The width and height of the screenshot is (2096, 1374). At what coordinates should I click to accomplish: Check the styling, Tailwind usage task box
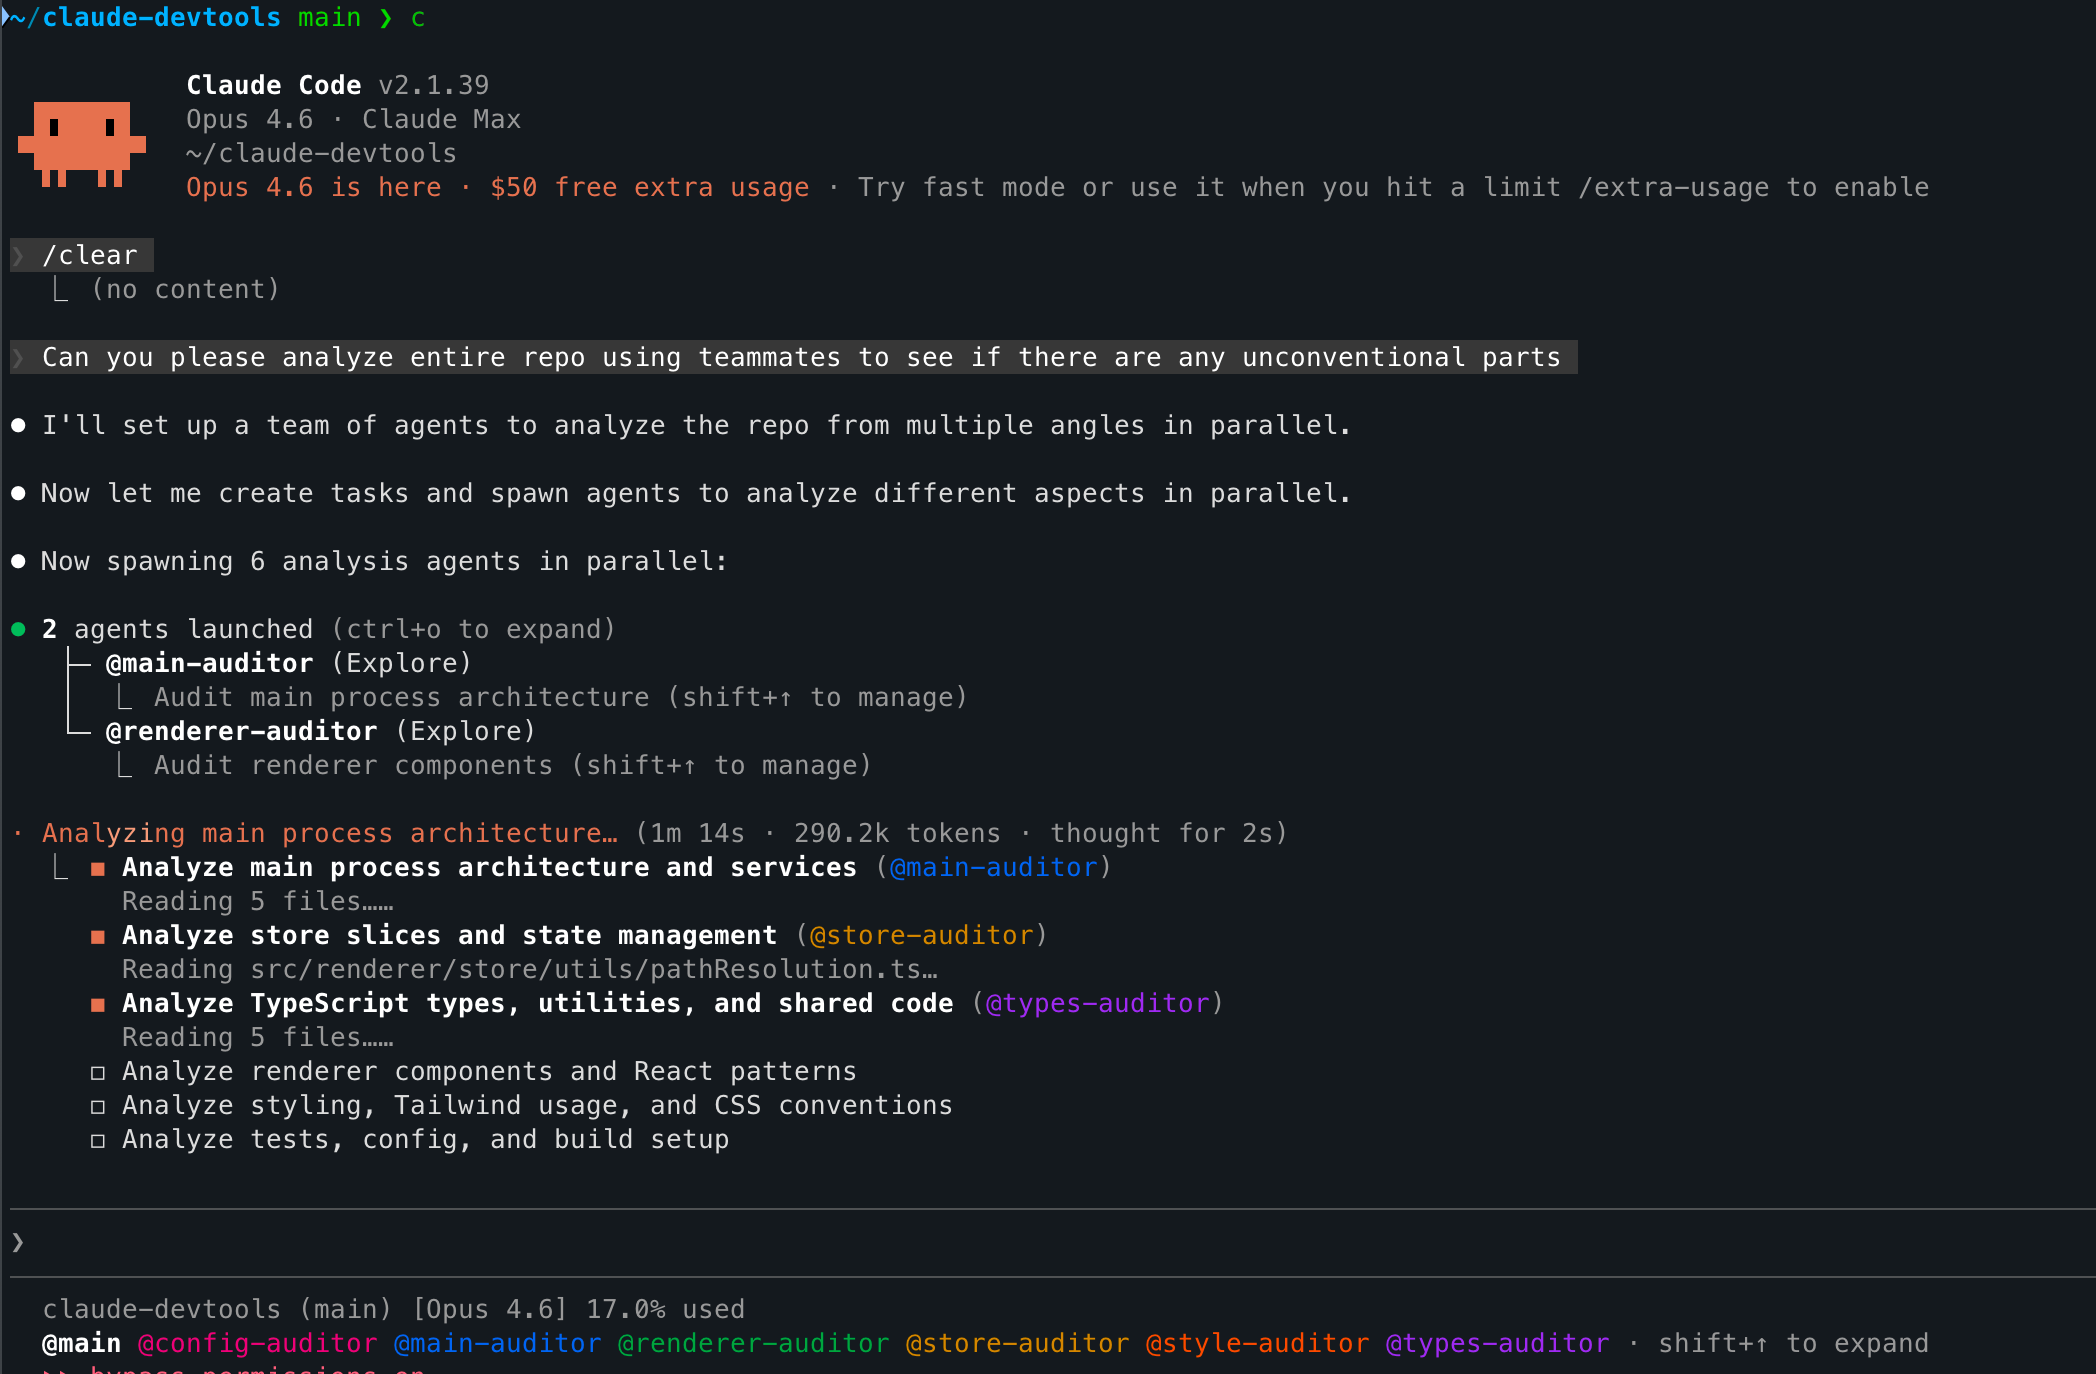98,1107
